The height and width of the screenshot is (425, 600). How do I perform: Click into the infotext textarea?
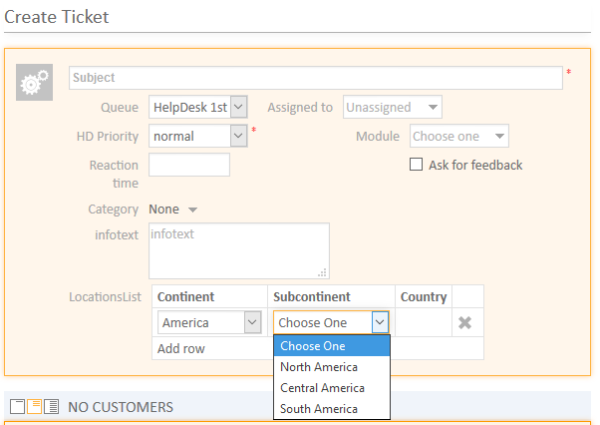click(239, 251)
